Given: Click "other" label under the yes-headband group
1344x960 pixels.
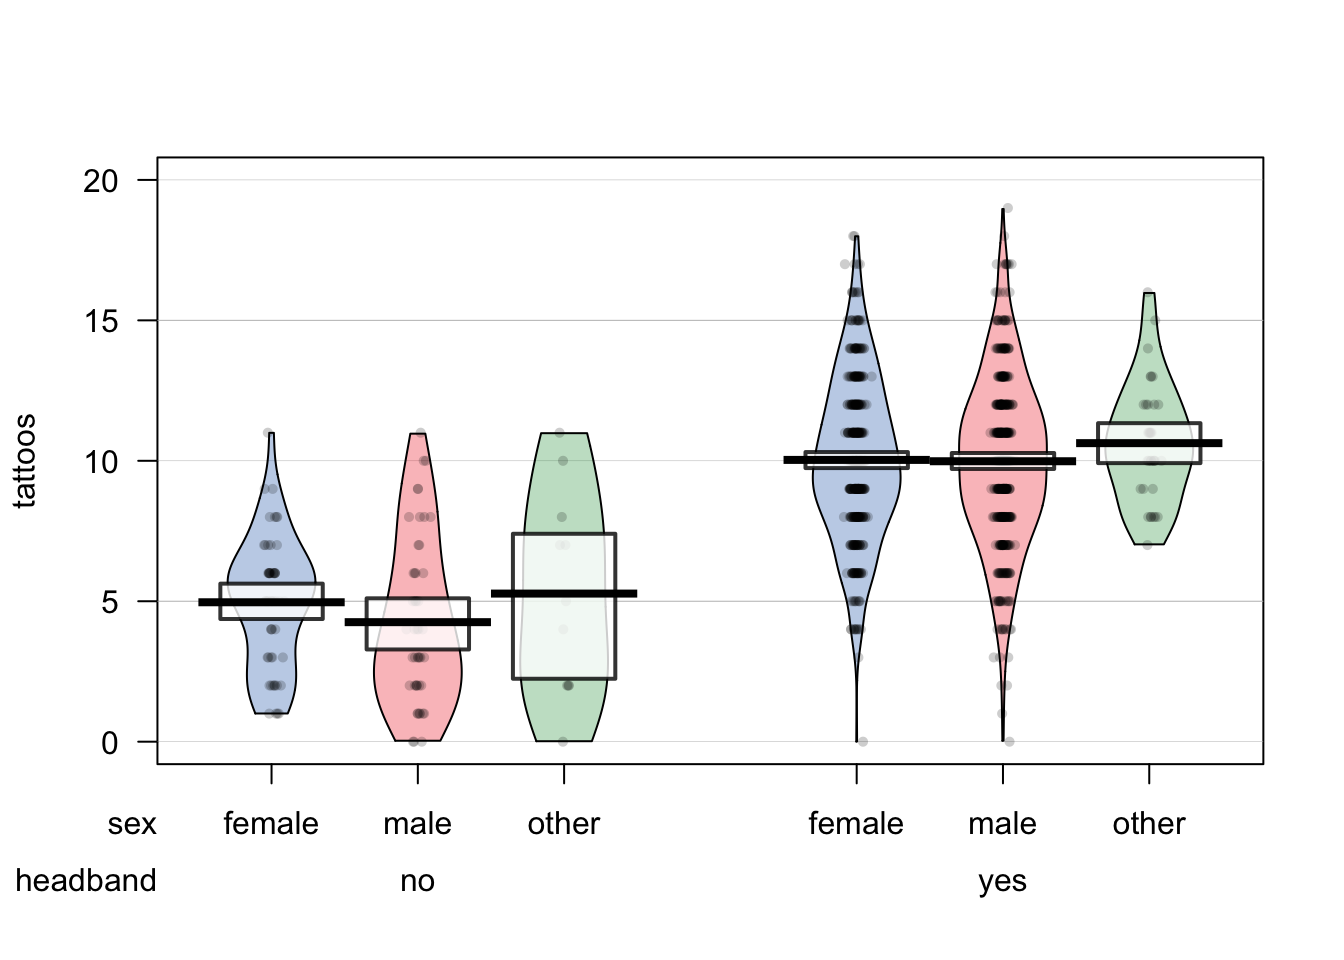Looking at the screenshot, I should click(x=1148, y=824).
